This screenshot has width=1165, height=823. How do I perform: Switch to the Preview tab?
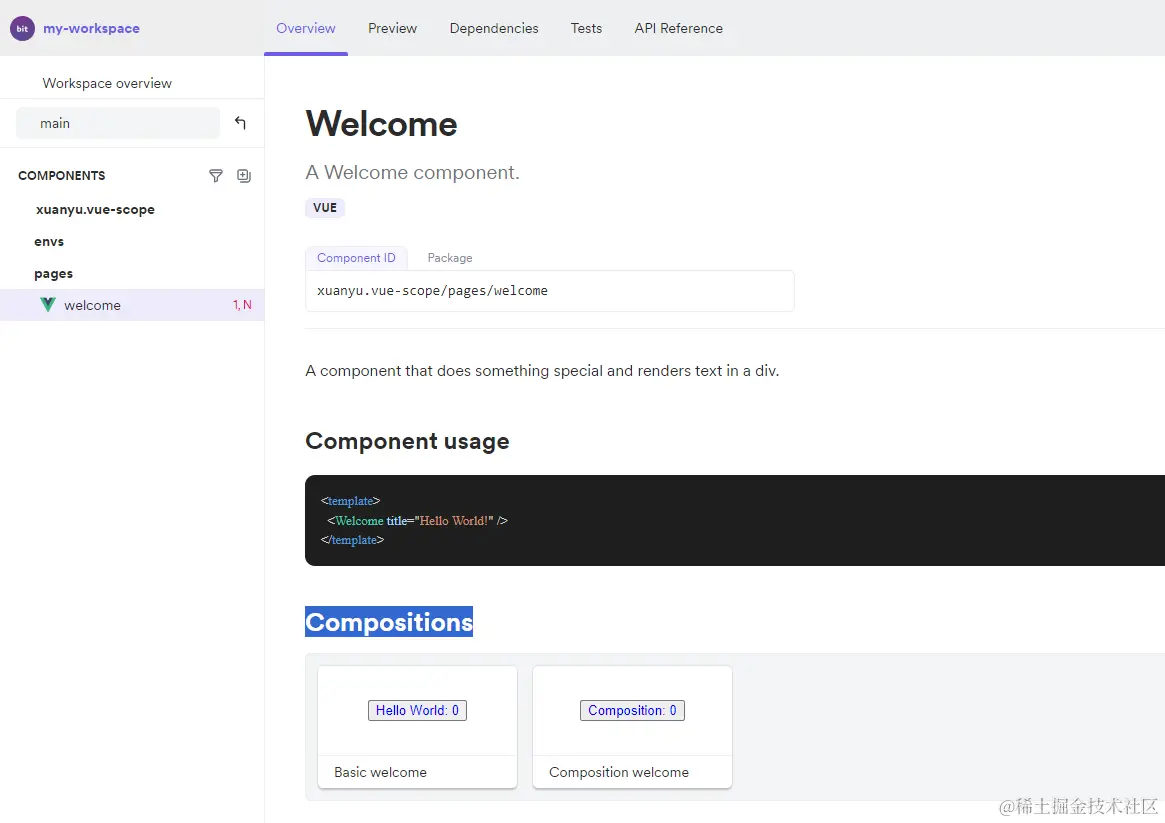[x=392, y=28]
